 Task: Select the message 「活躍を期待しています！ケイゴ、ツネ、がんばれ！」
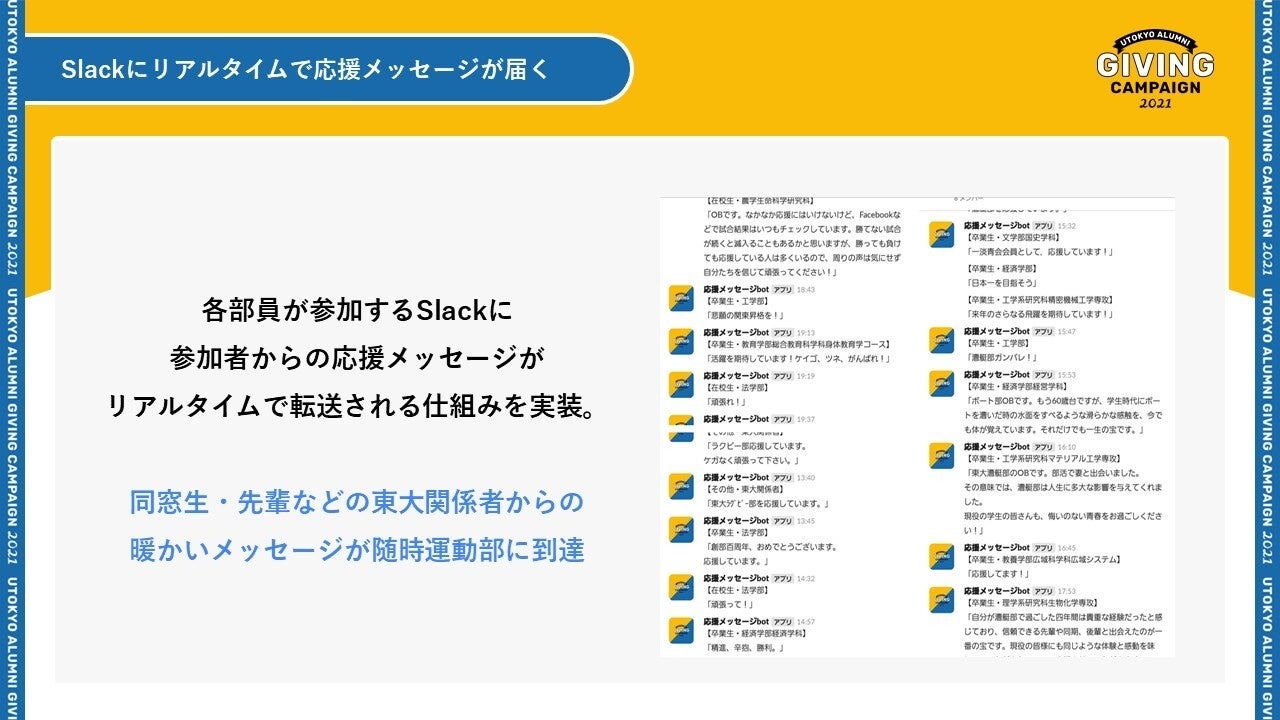797,358
